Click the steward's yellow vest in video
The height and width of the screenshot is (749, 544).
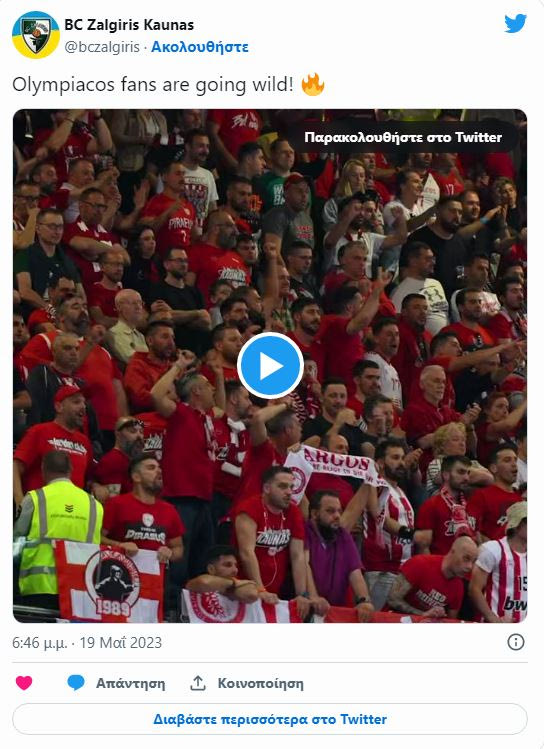tap(57, 535)
